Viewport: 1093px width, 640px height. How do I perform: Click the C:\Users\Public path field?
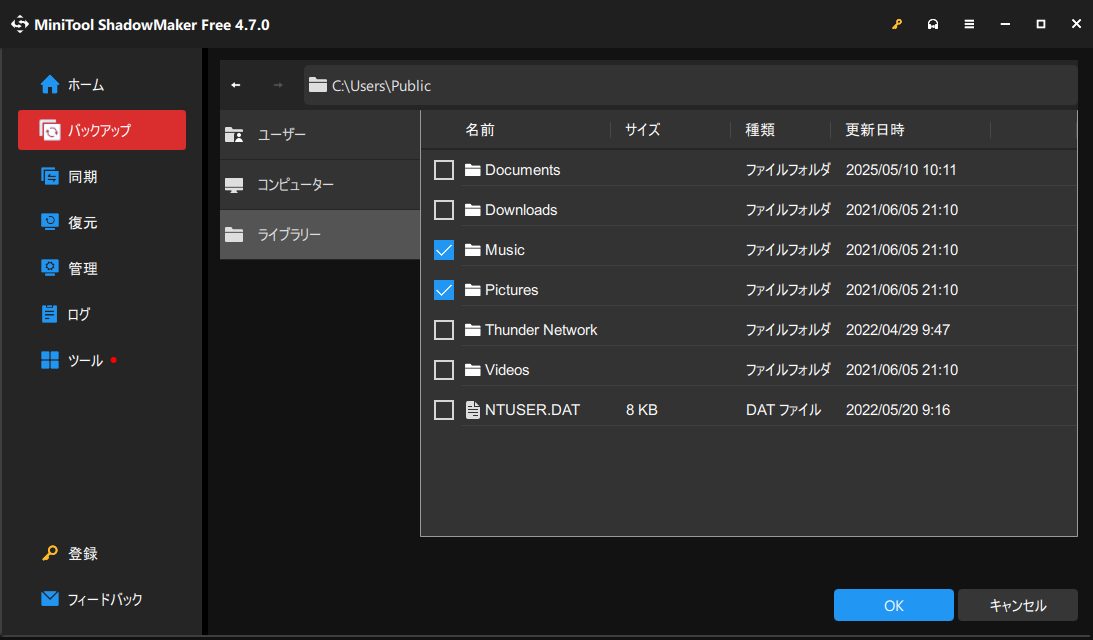(x=691, y=85)
